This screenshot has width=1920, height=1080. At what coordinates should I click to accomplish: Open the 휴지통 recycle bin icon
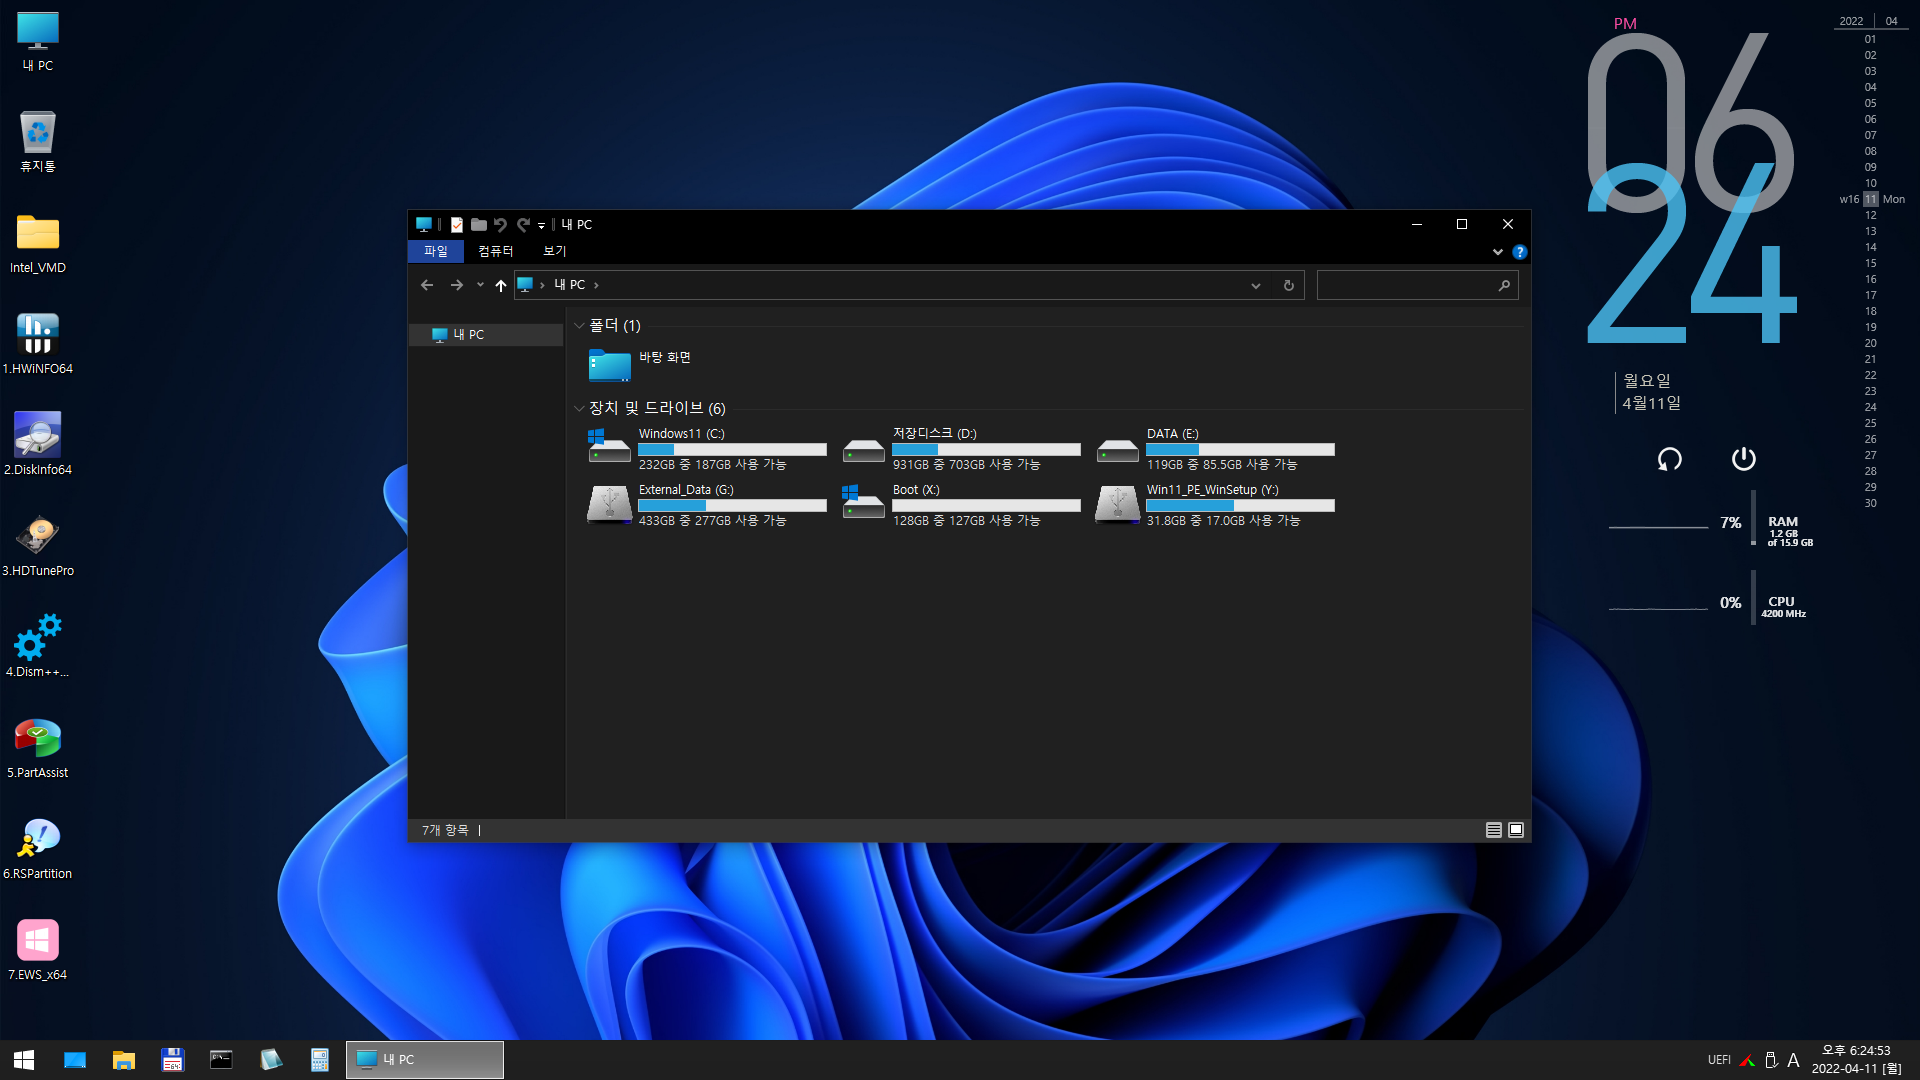(38, 142)
